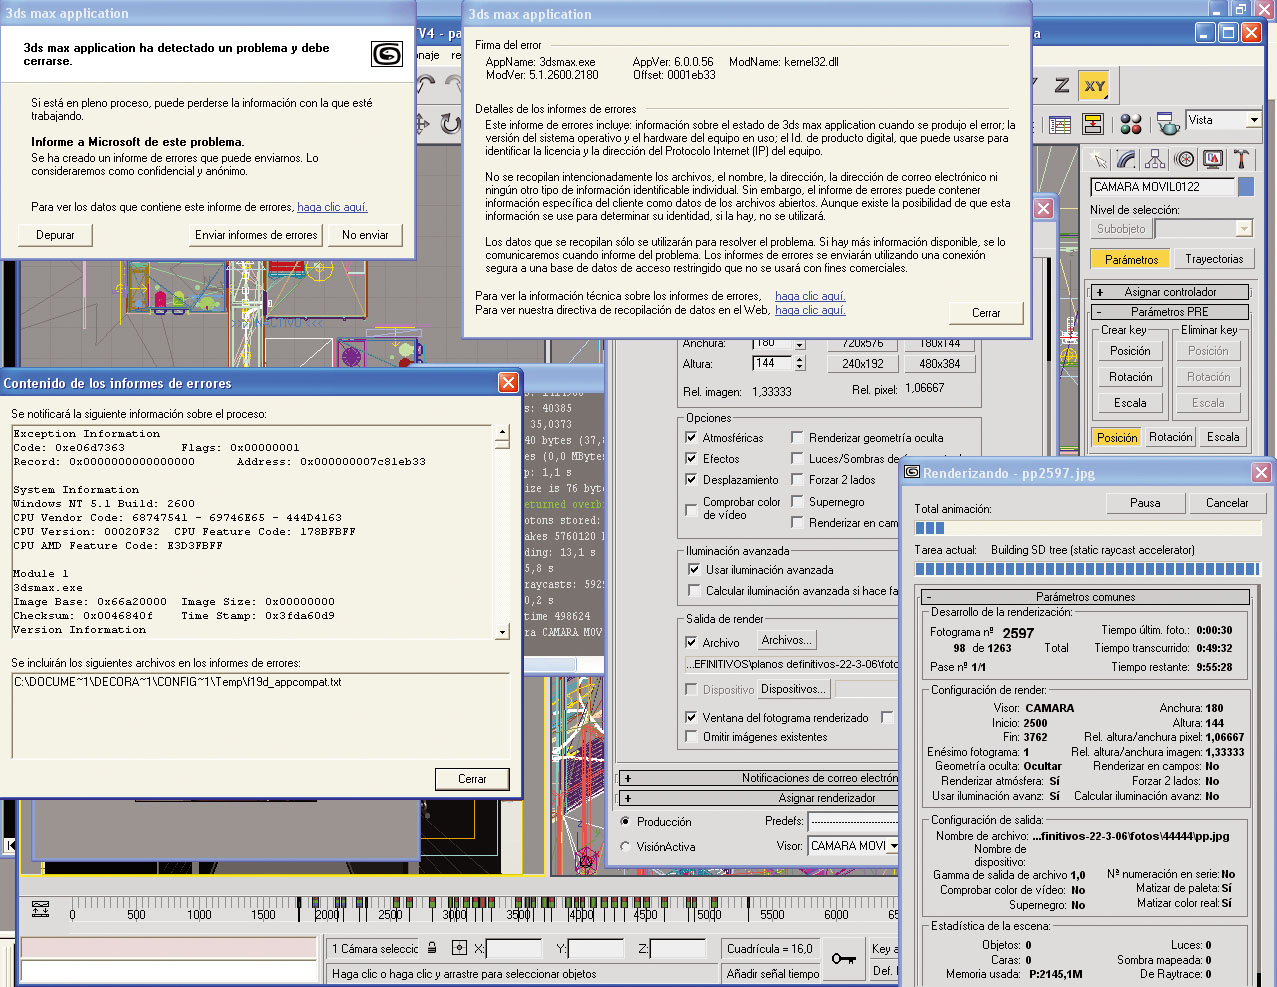Click scroll down arrow in Exception Information box

(502, 632)
